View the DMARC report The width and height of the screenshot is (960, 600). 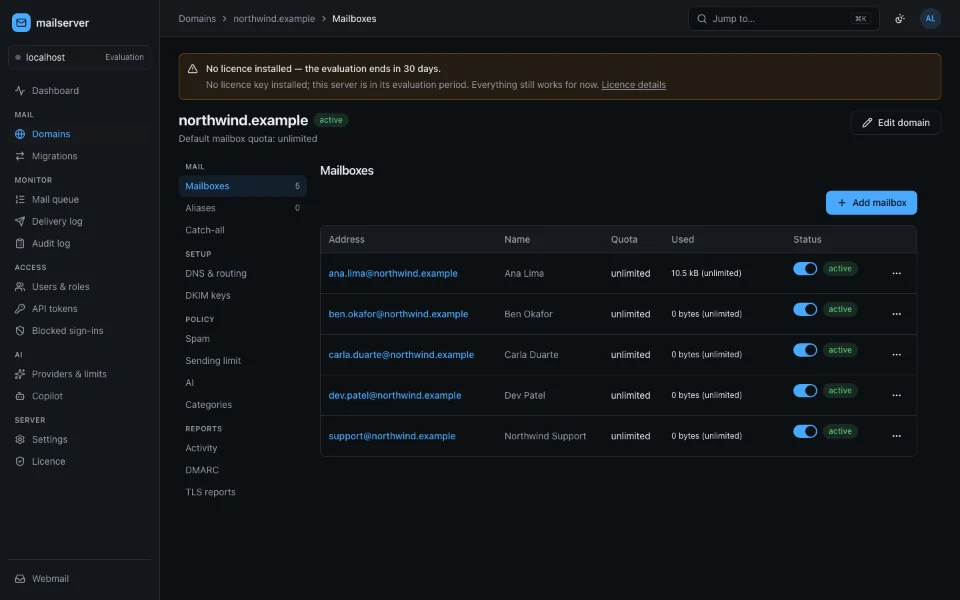pyautogui.click(x=242, y=470)
